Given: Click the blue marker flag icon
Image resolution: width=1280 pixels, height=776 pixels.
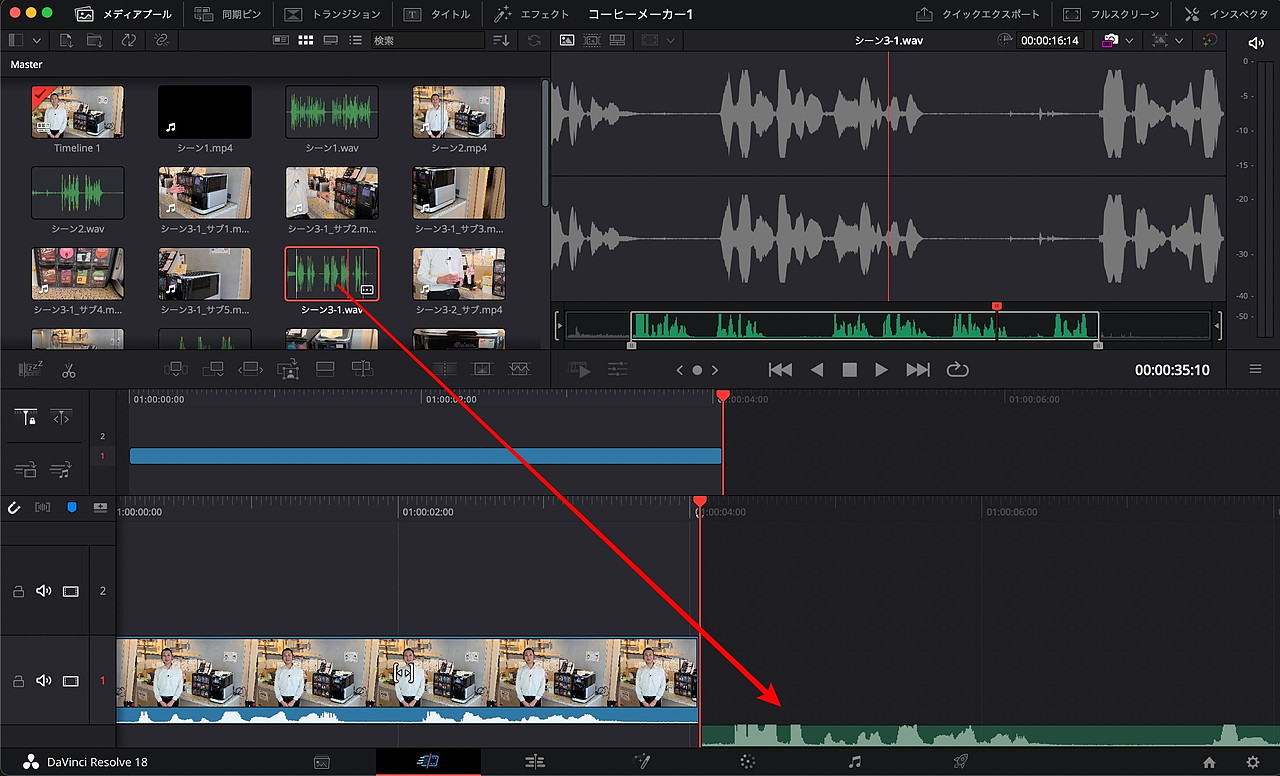Looking at the screenshot, I should (x=71, y=507).
